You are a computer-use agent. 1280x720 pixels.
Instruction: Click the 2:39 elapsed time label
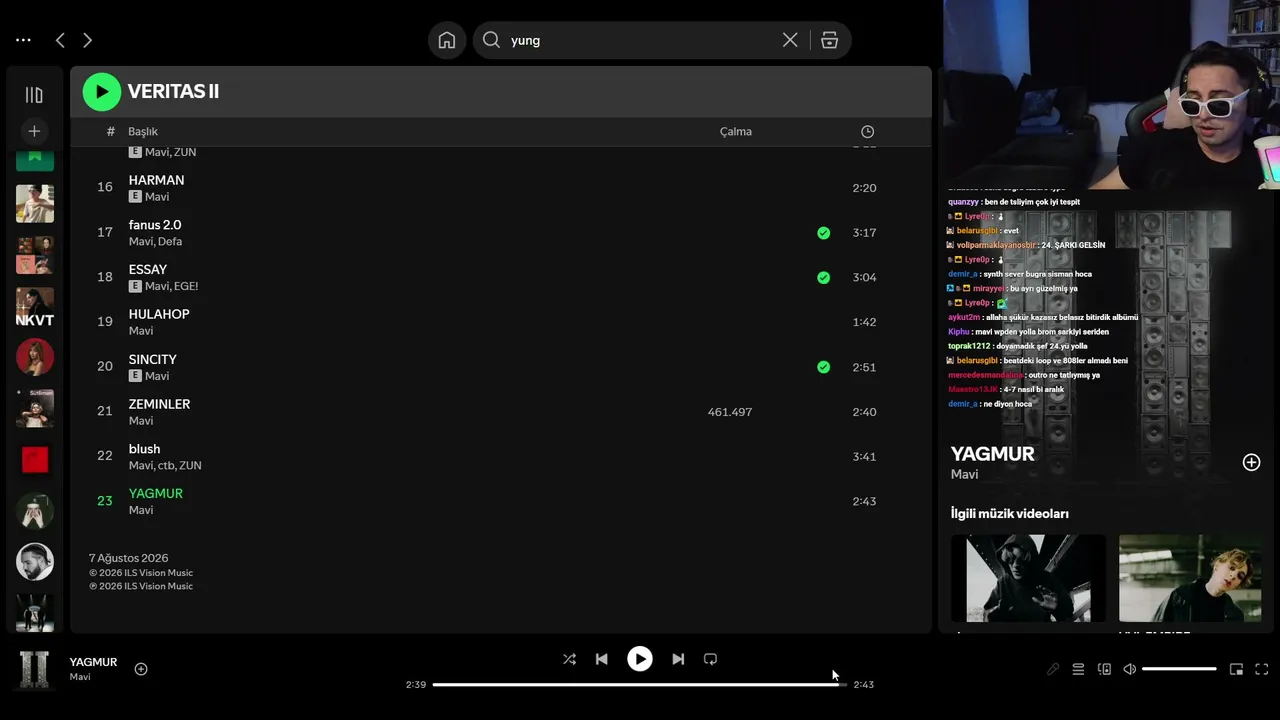click(416, 685)
